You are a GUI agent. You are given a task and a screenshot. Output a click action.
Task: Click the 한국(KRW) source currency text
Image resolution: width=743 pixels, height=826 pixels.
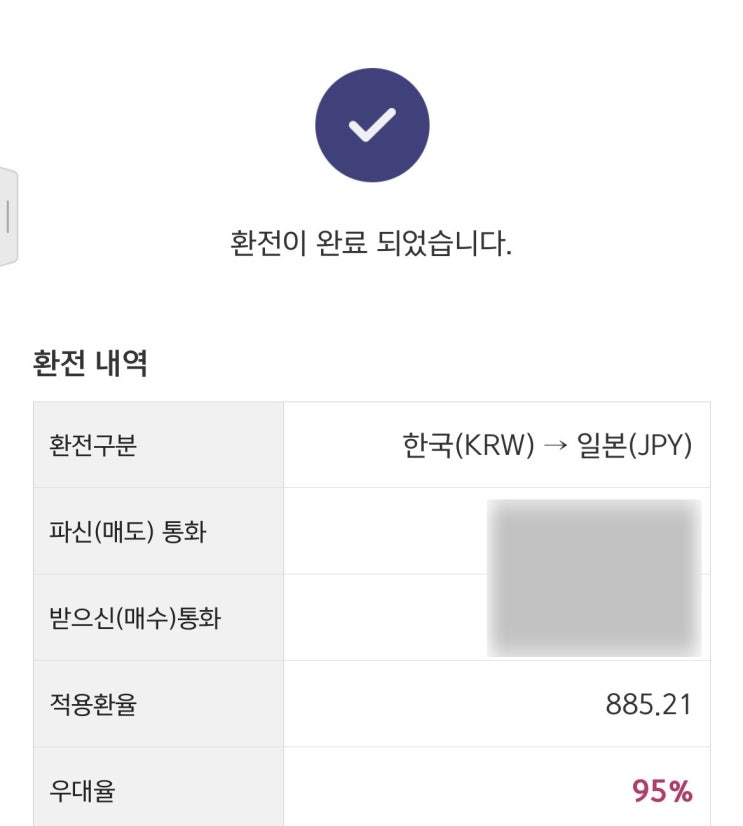click(x=468, y=446)
